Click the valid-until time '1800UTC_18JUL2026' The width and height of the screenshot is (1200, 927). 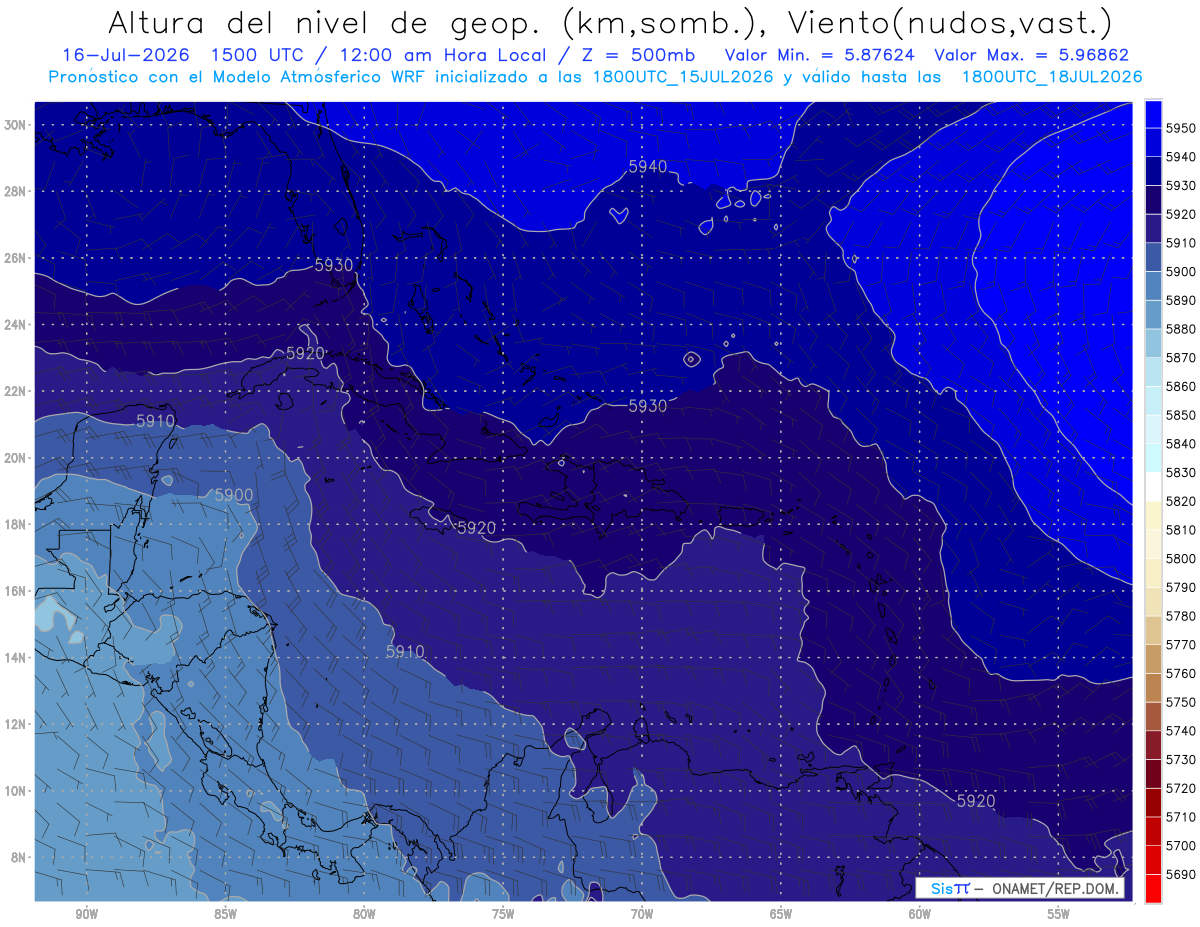point(1052,77)
